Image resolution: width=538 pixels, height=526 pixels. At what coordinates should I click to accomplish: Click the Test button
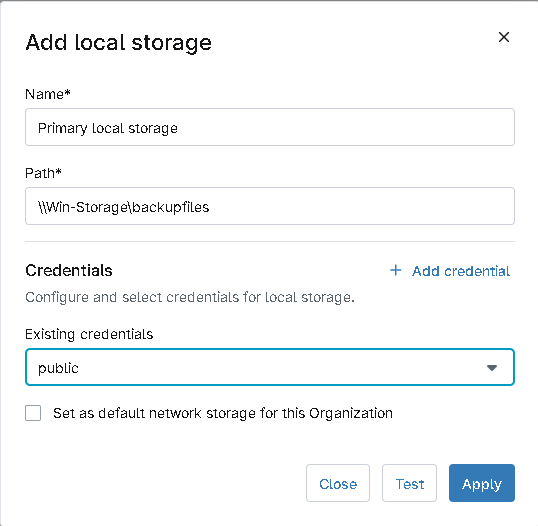(x=409, y=483)
